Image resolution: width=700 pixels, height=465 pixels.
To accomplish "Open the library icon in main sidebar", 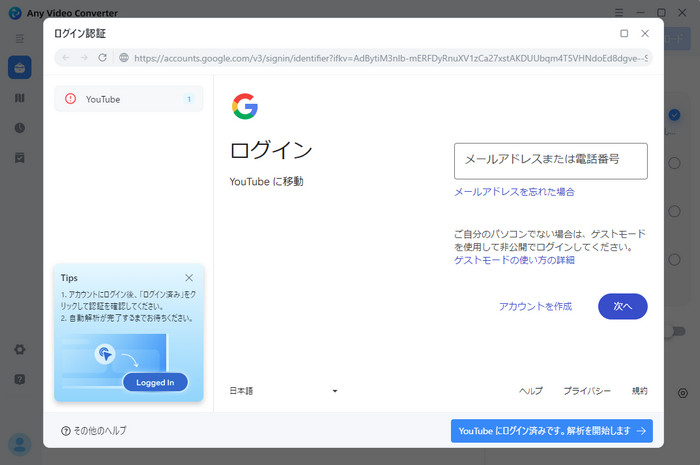I will (20, 98).
